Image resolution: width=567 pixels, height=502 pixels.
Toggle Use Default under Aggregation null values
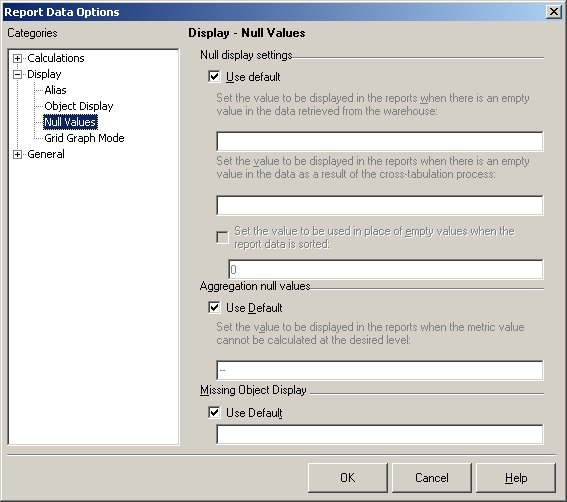click(214, 308)
